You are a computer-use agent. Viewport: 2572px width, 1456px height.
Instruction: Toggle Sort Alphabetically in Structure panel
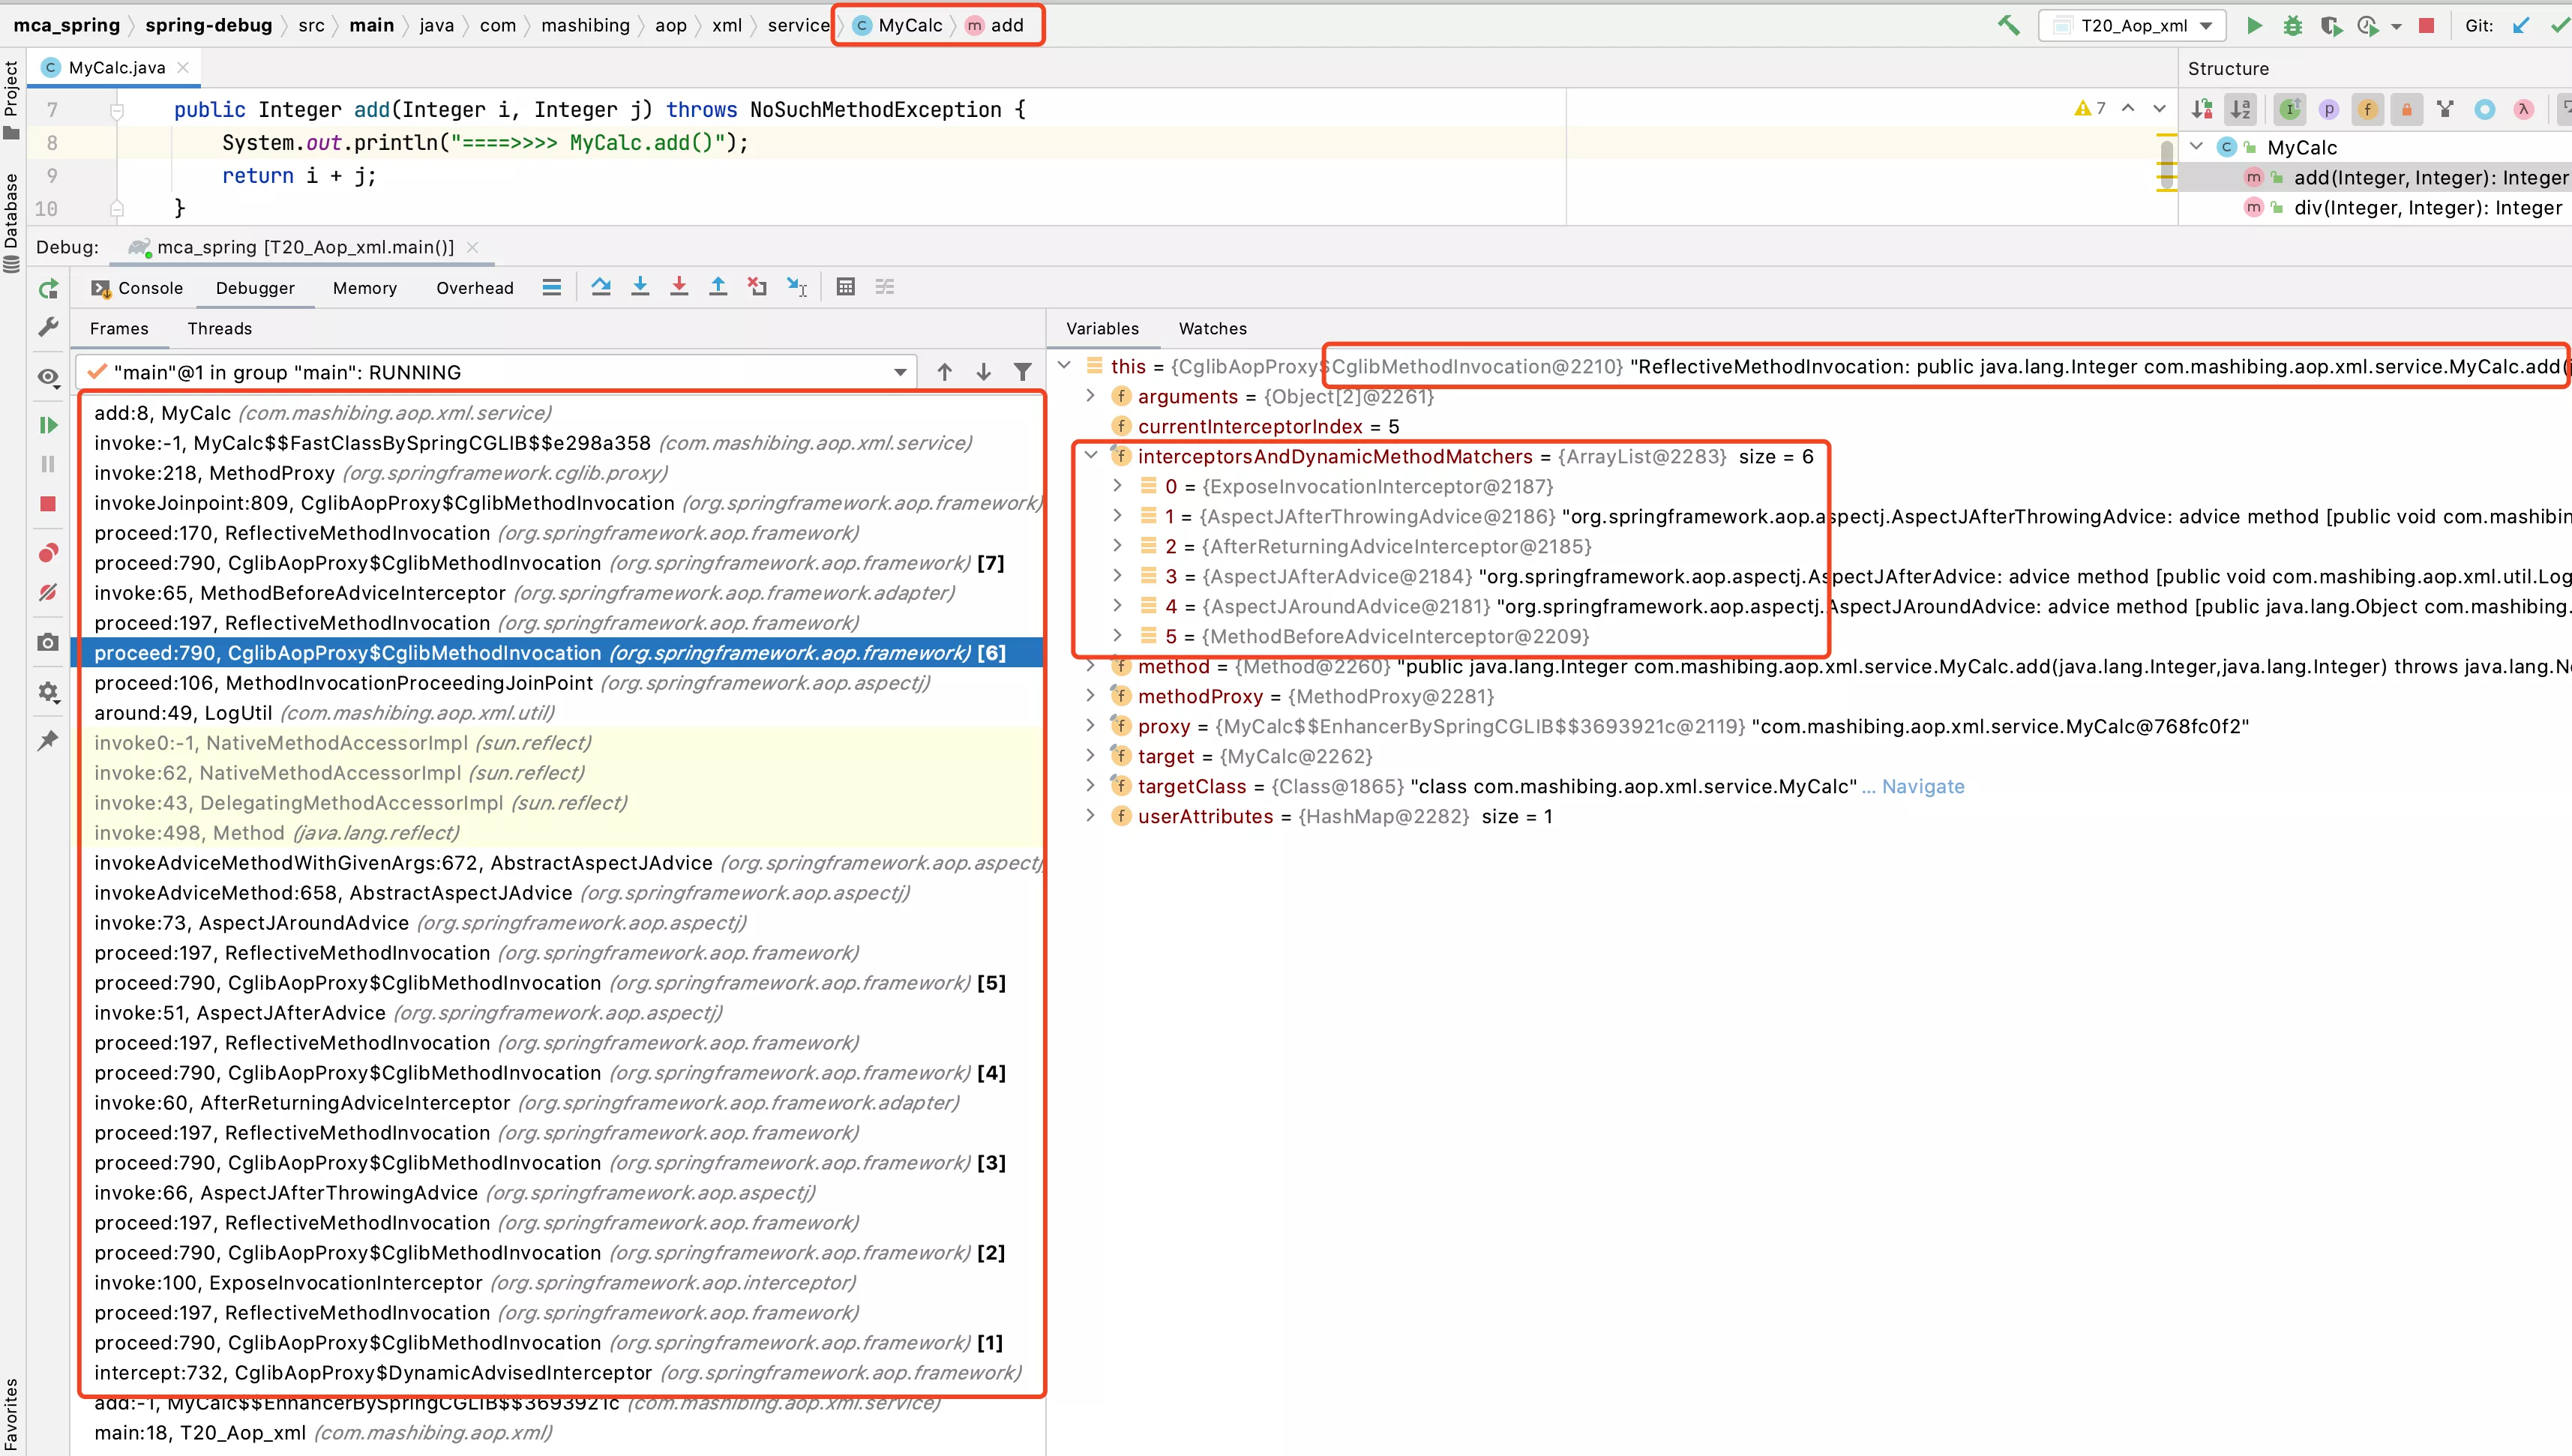pos(2241,109)
